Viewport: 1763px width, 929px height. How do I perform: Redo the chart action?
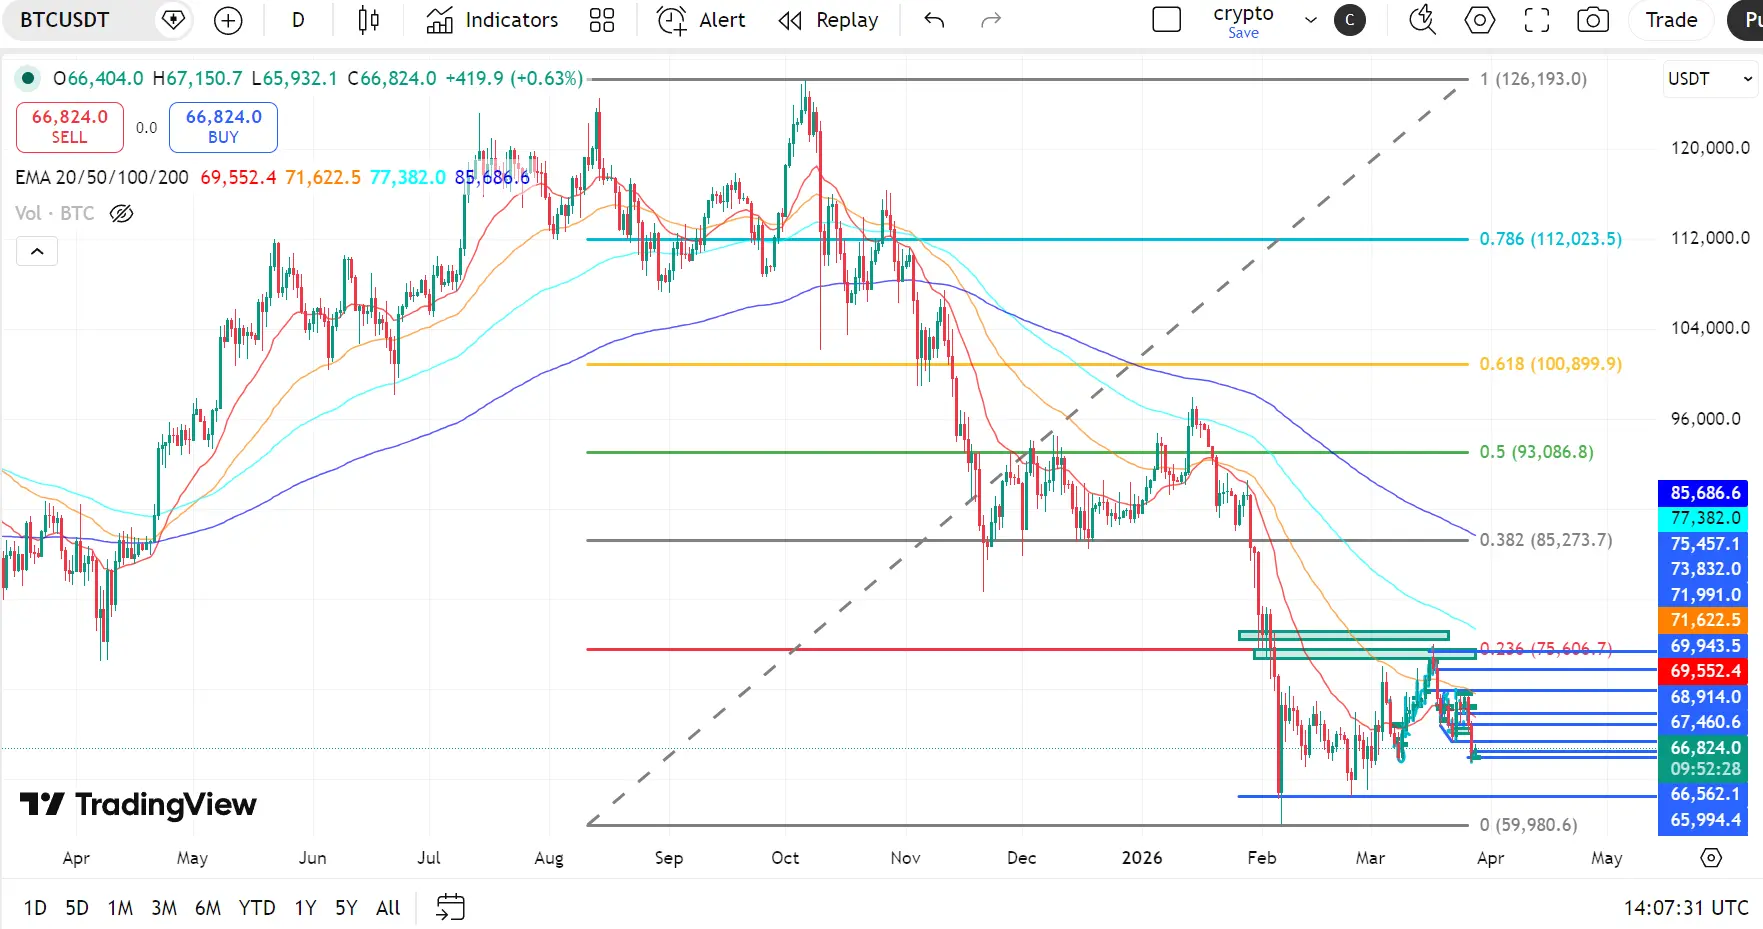[991, 20]
